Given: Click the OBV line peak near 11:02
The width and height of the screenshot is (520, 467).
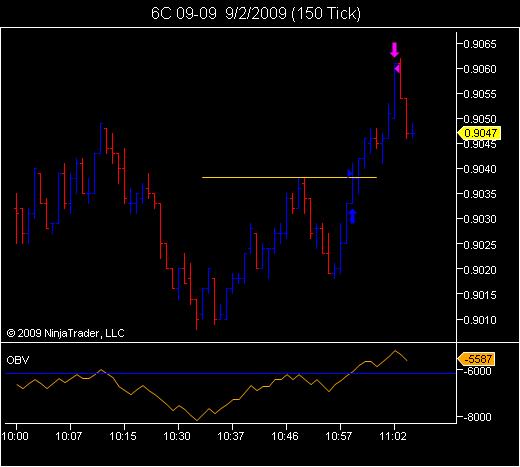Looking at the screenshot, I should click(x=395, y=351).
